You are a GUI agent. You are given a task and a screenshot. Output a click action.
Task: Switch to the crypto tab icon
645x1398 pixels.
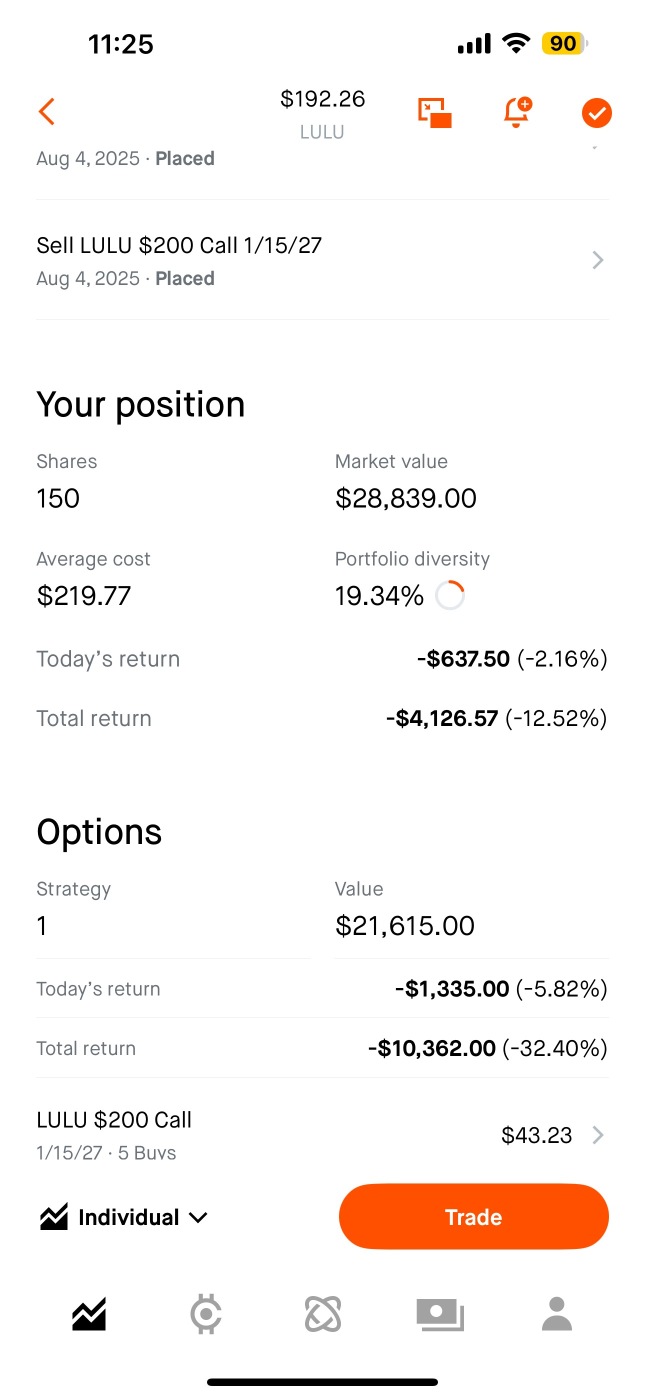click(x=206, y=1314)
